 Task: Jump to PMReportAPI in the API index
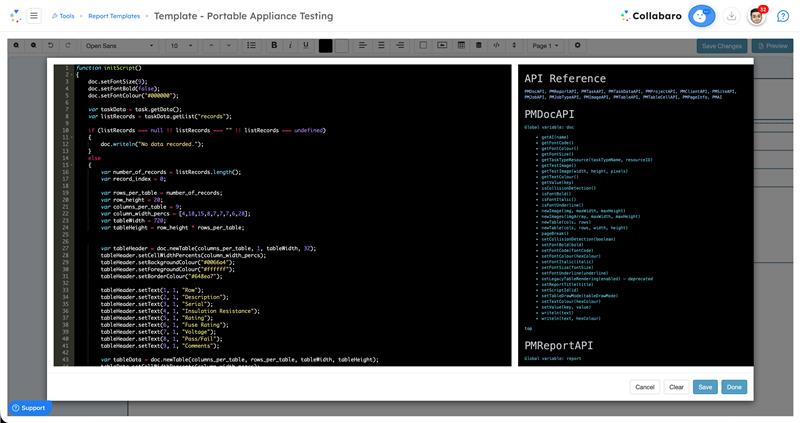click(563, 91)
